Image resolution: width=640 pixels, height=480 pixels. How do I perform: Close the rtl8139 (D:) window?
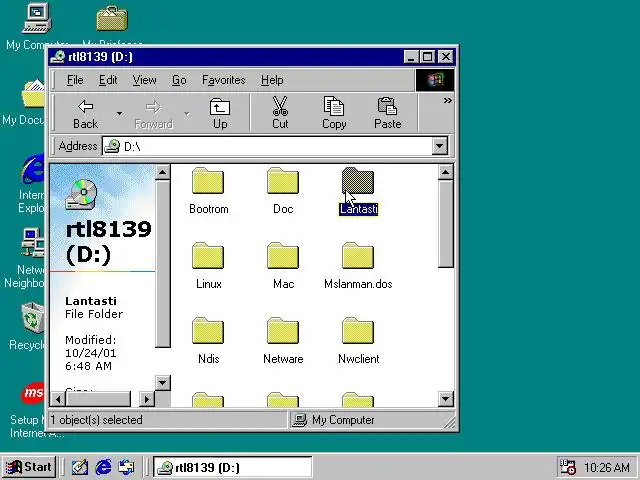446,57
